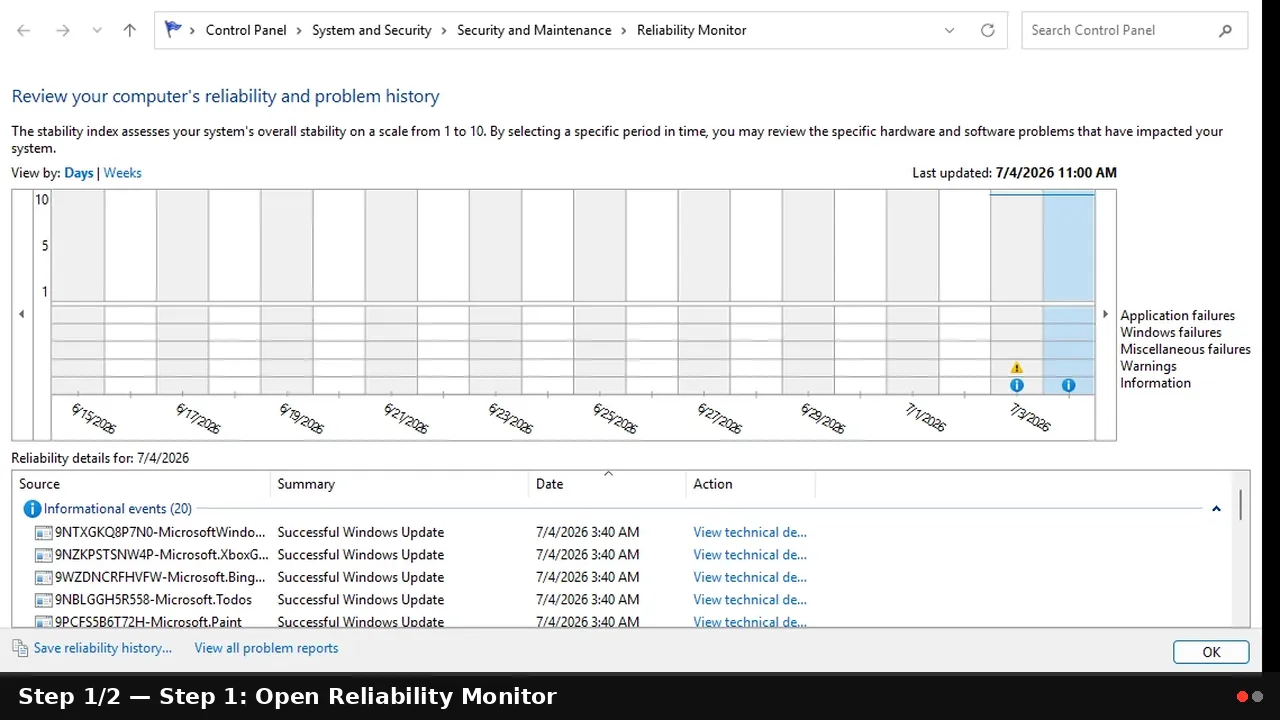Click Save reliability history link

point(102,648)
